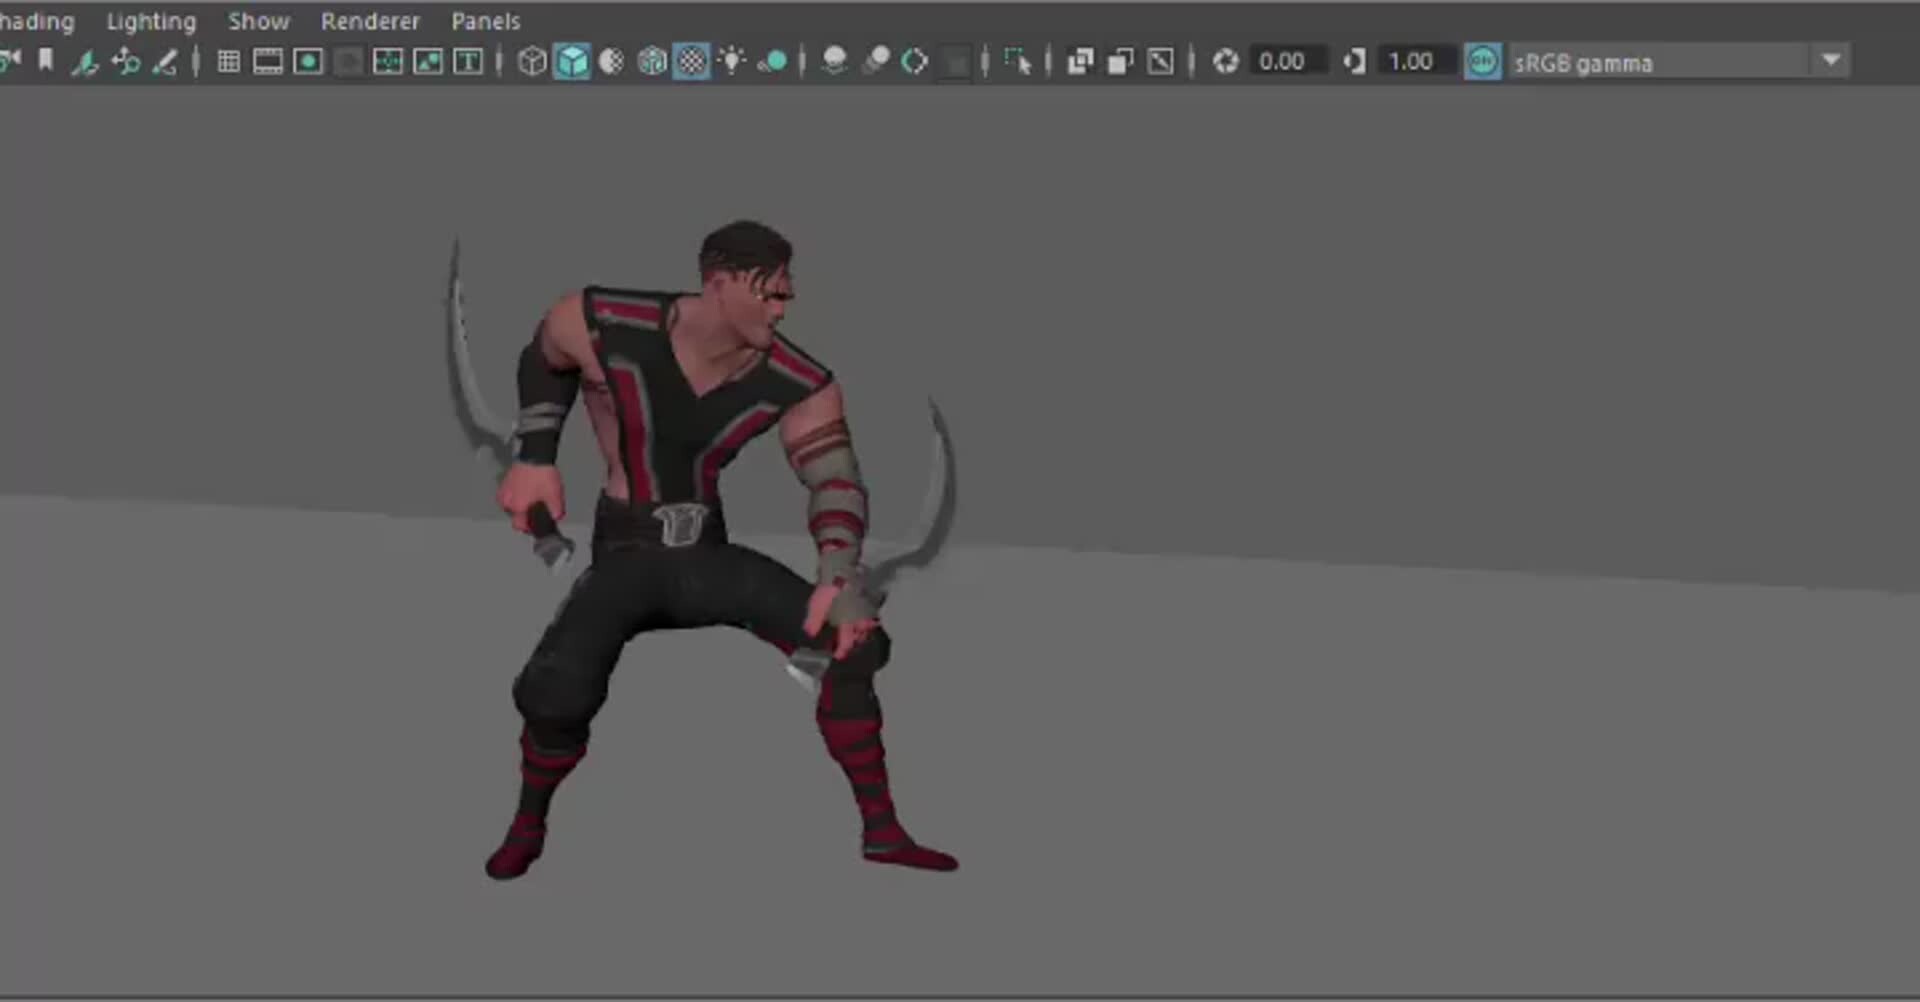Open the Show menu
This screenshot has width=1920, height=1002.
coord(258,20)
